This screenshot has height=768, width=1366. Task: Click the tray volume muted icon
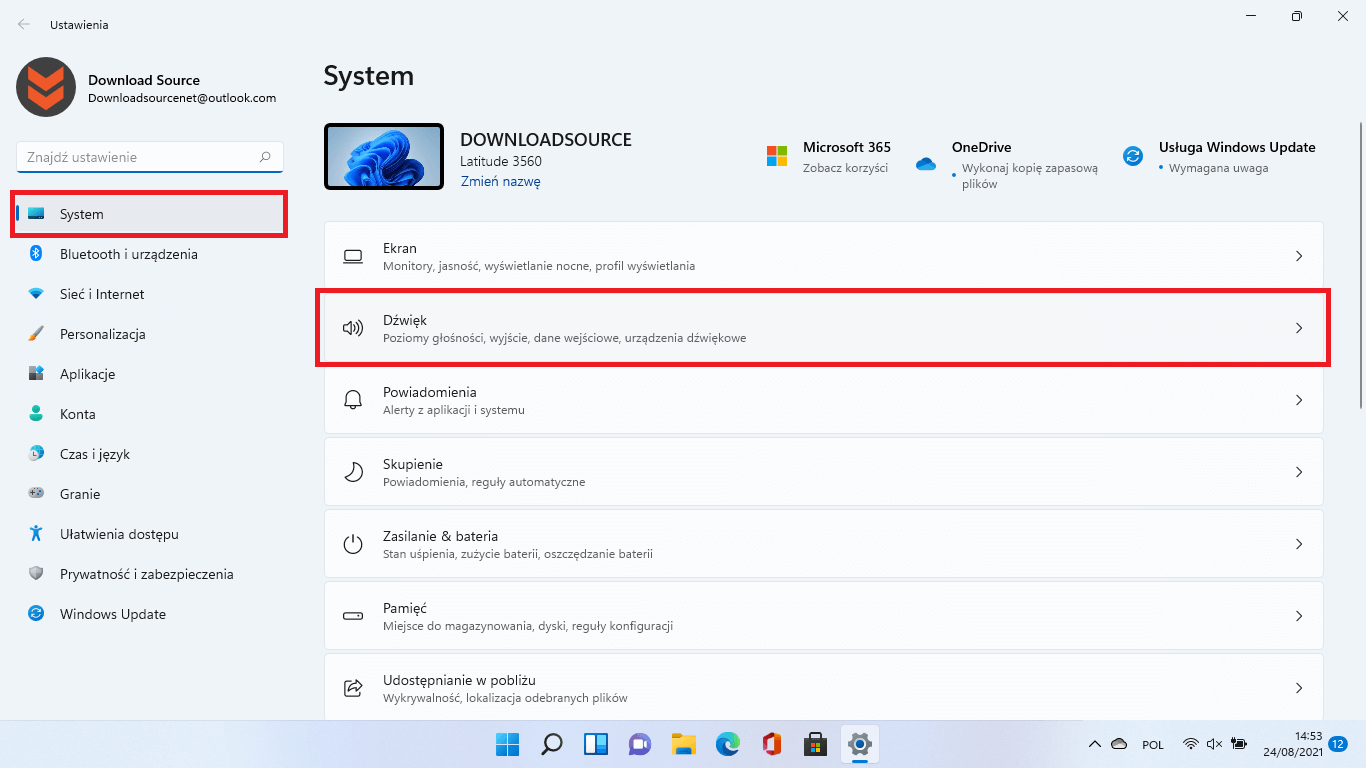pyautogui.click(x=1215, y=744)
